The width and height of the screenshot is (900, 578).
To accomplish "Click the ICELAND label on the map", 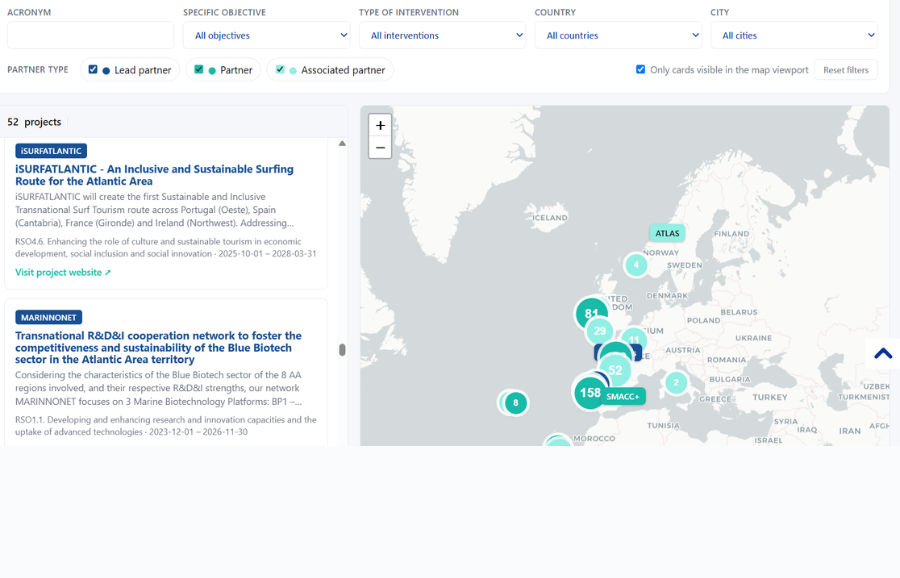I will [550, 218].
